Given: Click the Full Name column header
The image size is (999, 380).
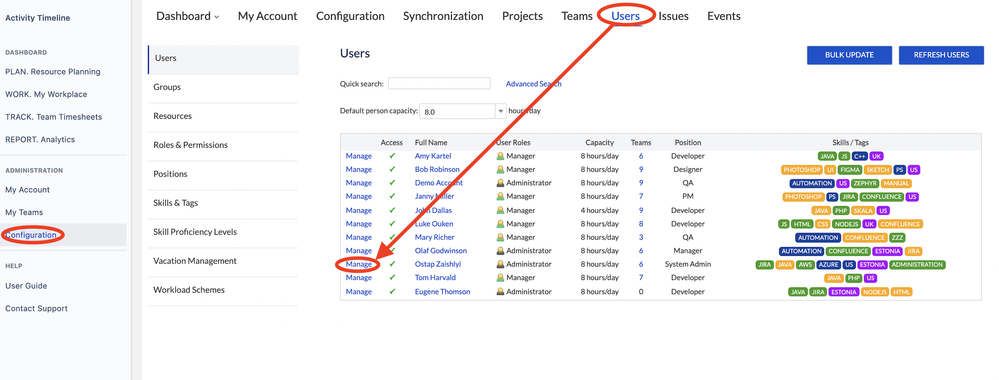Looking at the screenshot, I should pos(431,143).
